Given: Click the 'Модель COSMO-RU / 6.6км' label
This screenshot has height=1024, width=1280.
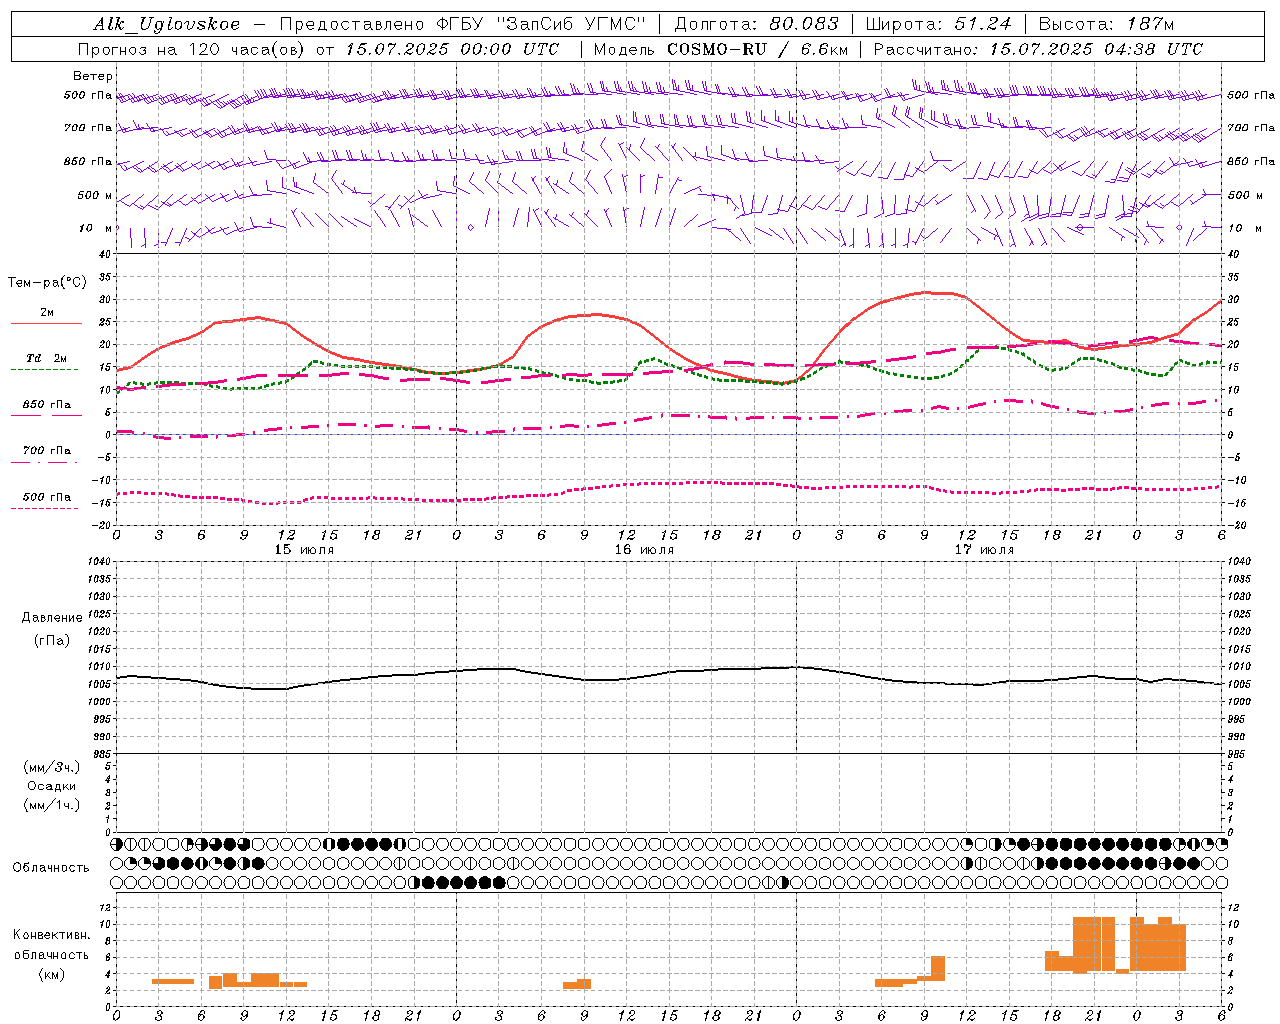Looking at the screenshot, I should pos(721,49).
